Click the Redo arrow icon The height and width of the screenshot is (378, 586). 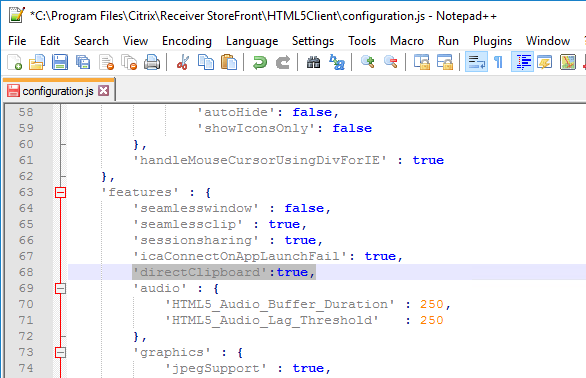(x=283, y=62)
